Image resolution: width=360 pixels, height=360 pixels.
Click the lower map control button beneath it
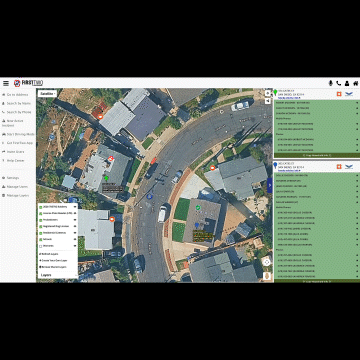click(267, 101)
